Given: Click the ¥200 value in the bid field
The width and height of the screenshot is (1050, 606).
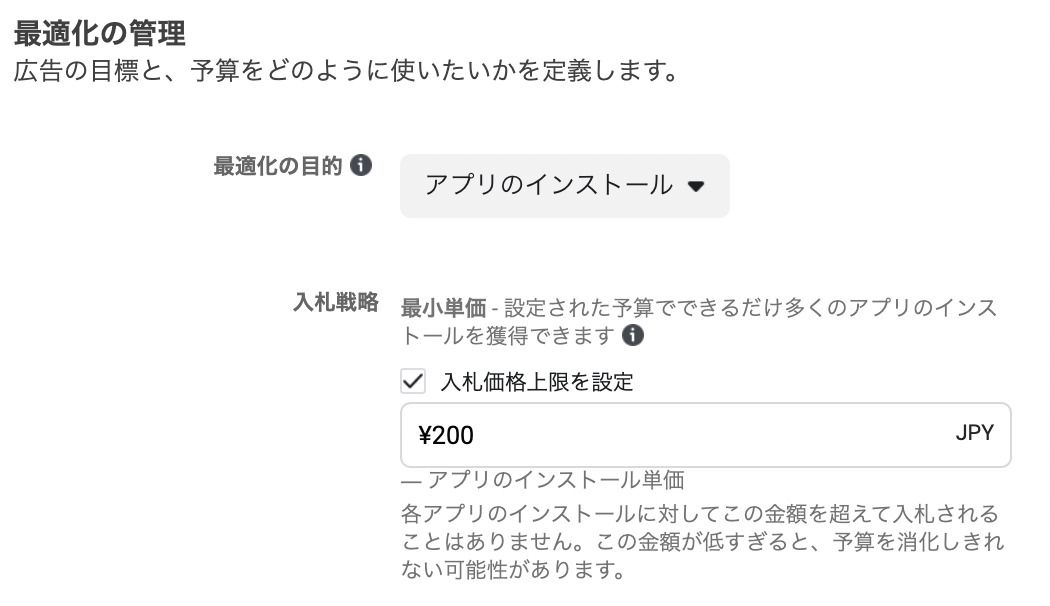Looking at the screenshot, I should [x=446, y=435].
